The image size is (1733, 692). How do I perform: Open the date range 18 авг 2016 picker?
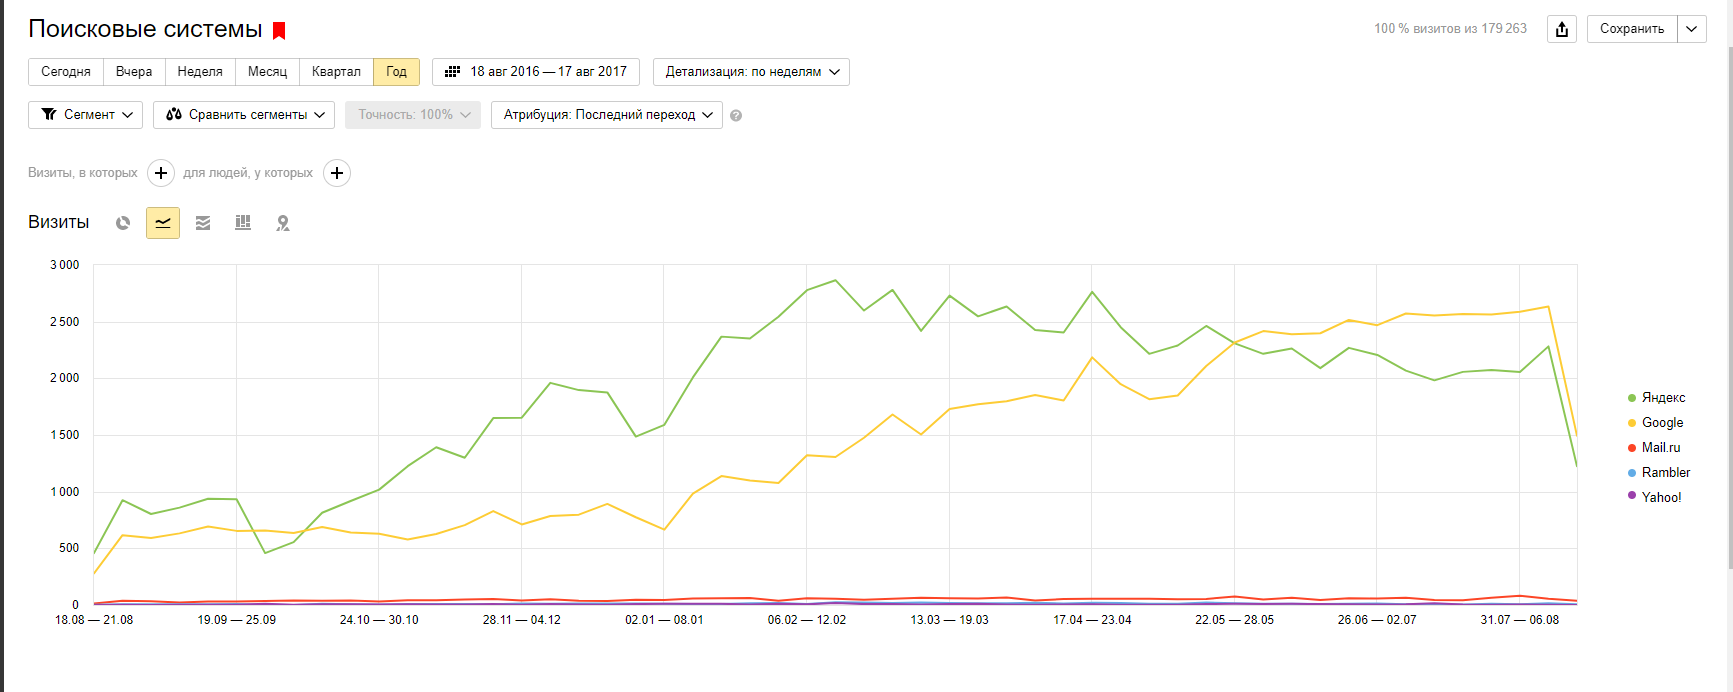(536, 72)
